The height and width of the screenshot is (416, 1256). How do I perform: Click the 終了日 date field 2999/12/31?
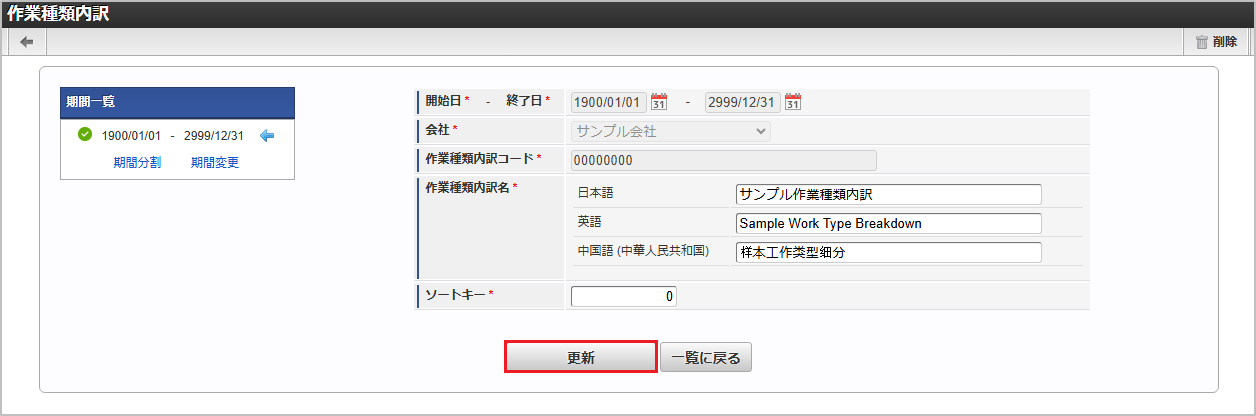click(743, 103)
